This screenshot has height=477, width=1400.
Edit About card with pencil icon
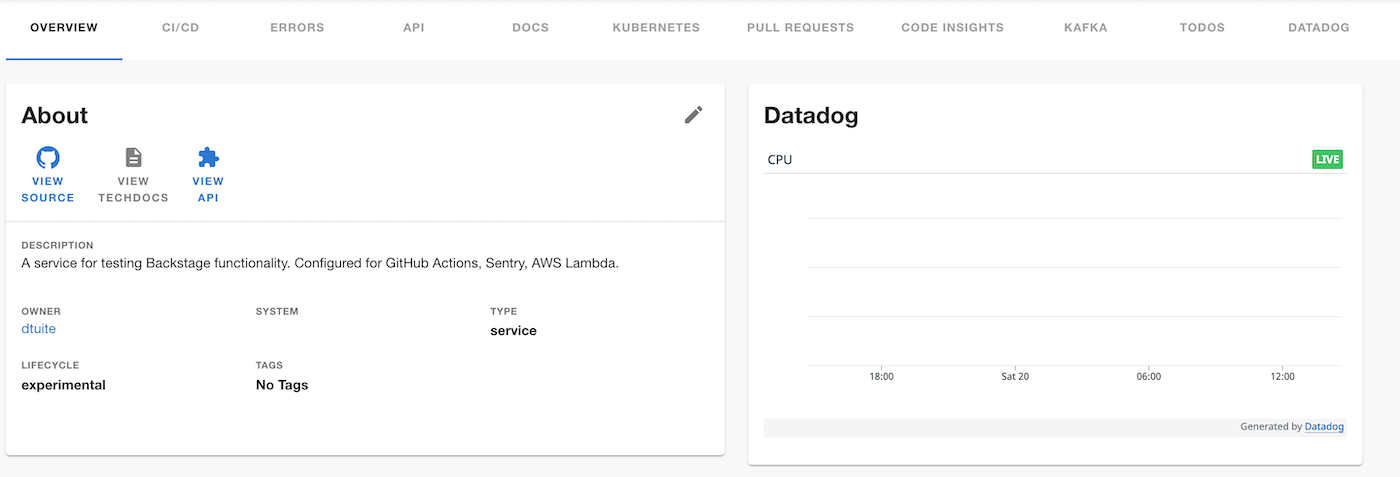coord(693,115)
